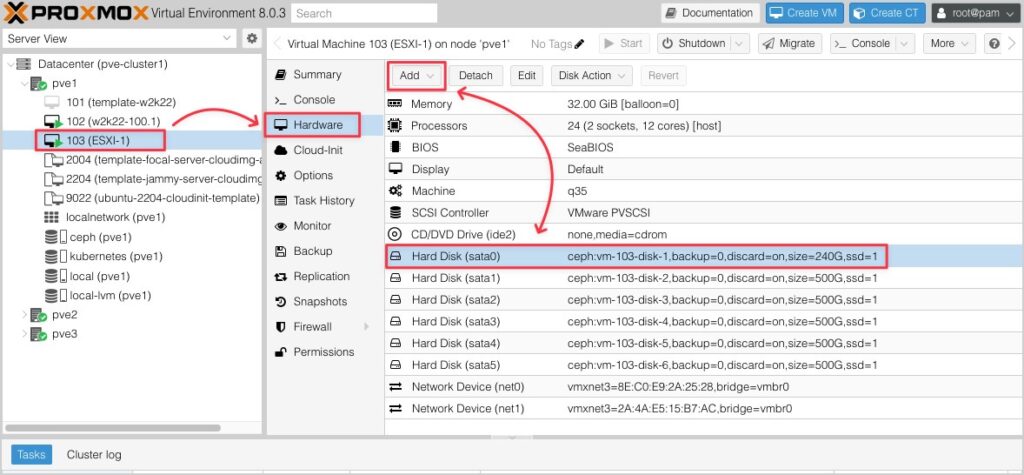
Task: Click the help question mark icon
Action: 994,44
